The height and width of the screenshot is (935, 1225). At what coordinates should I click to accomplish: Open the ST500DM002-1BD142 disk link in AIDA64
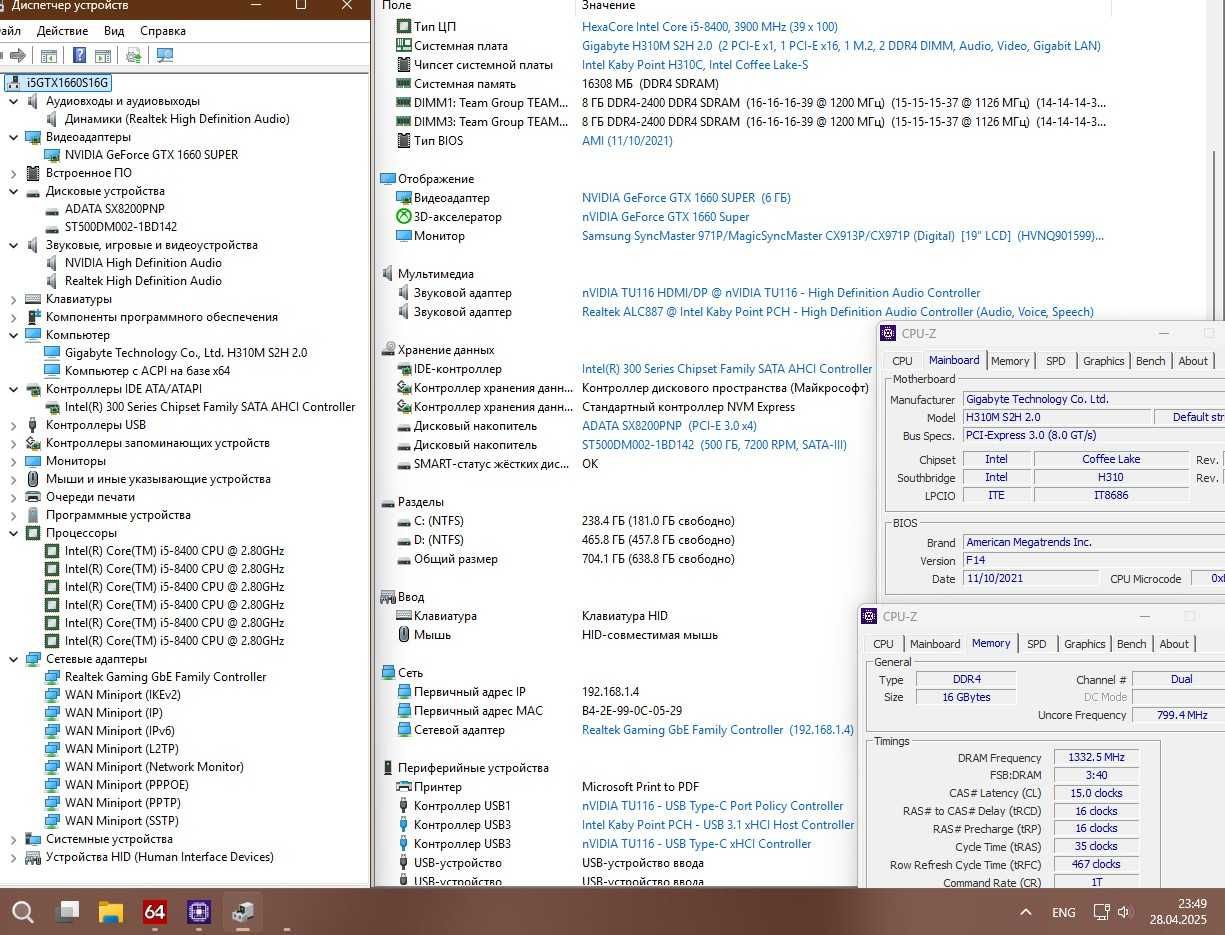[x=714, y=445]
